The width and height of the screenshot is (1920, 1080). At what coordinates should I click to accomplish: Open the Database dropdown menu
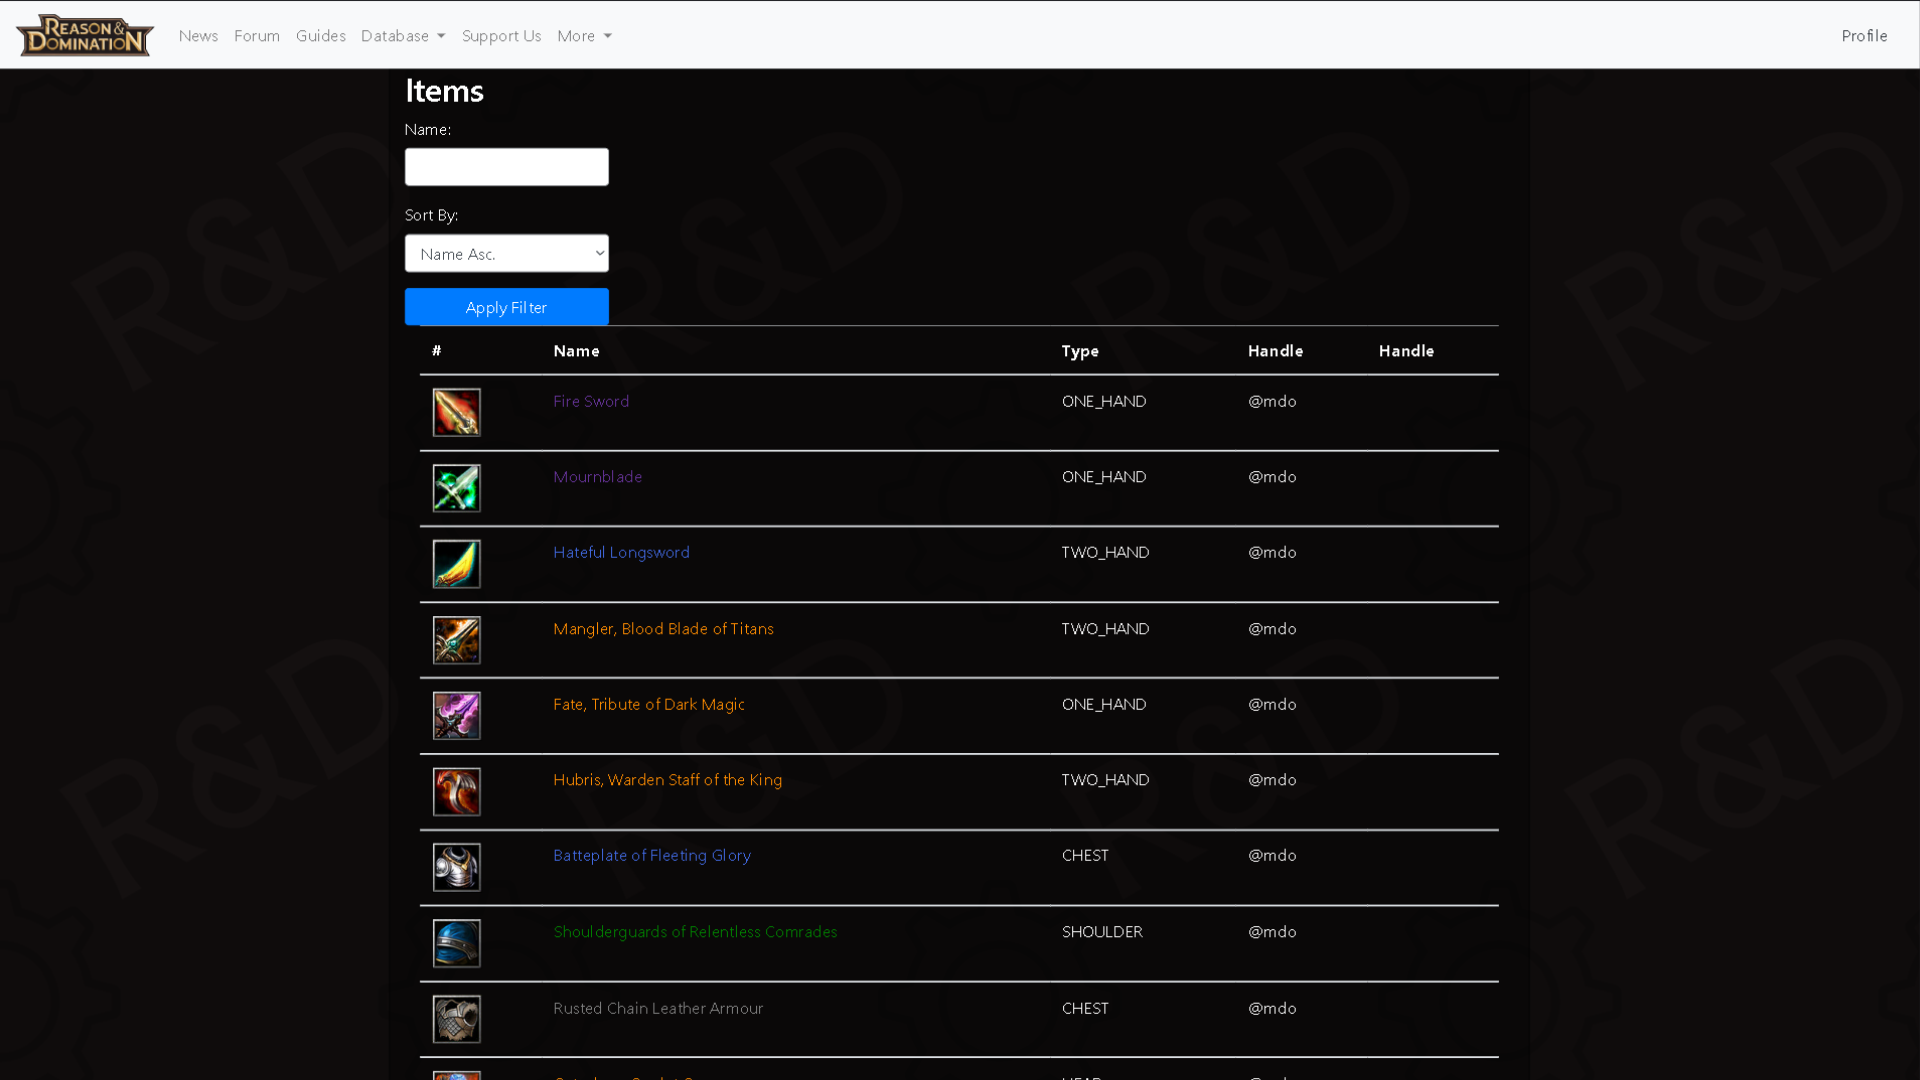[x=402, y=36]
